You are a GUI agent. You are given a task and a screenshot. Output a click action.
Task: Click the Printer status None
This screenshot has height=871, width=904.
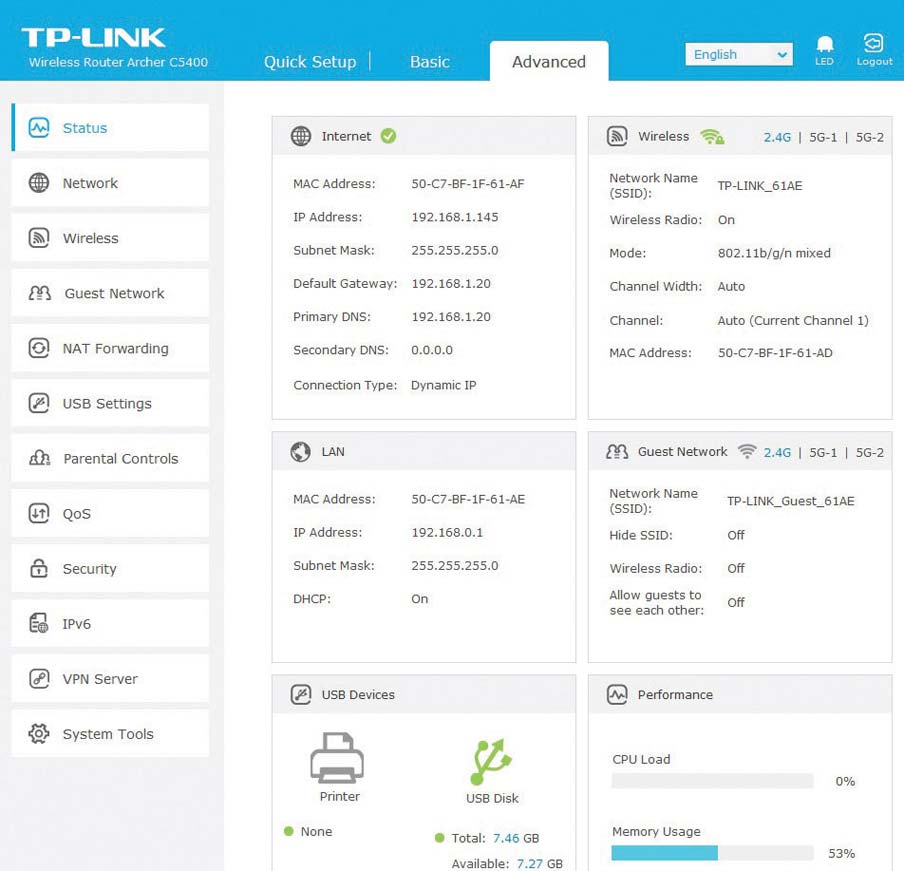[x=316, y=831]
